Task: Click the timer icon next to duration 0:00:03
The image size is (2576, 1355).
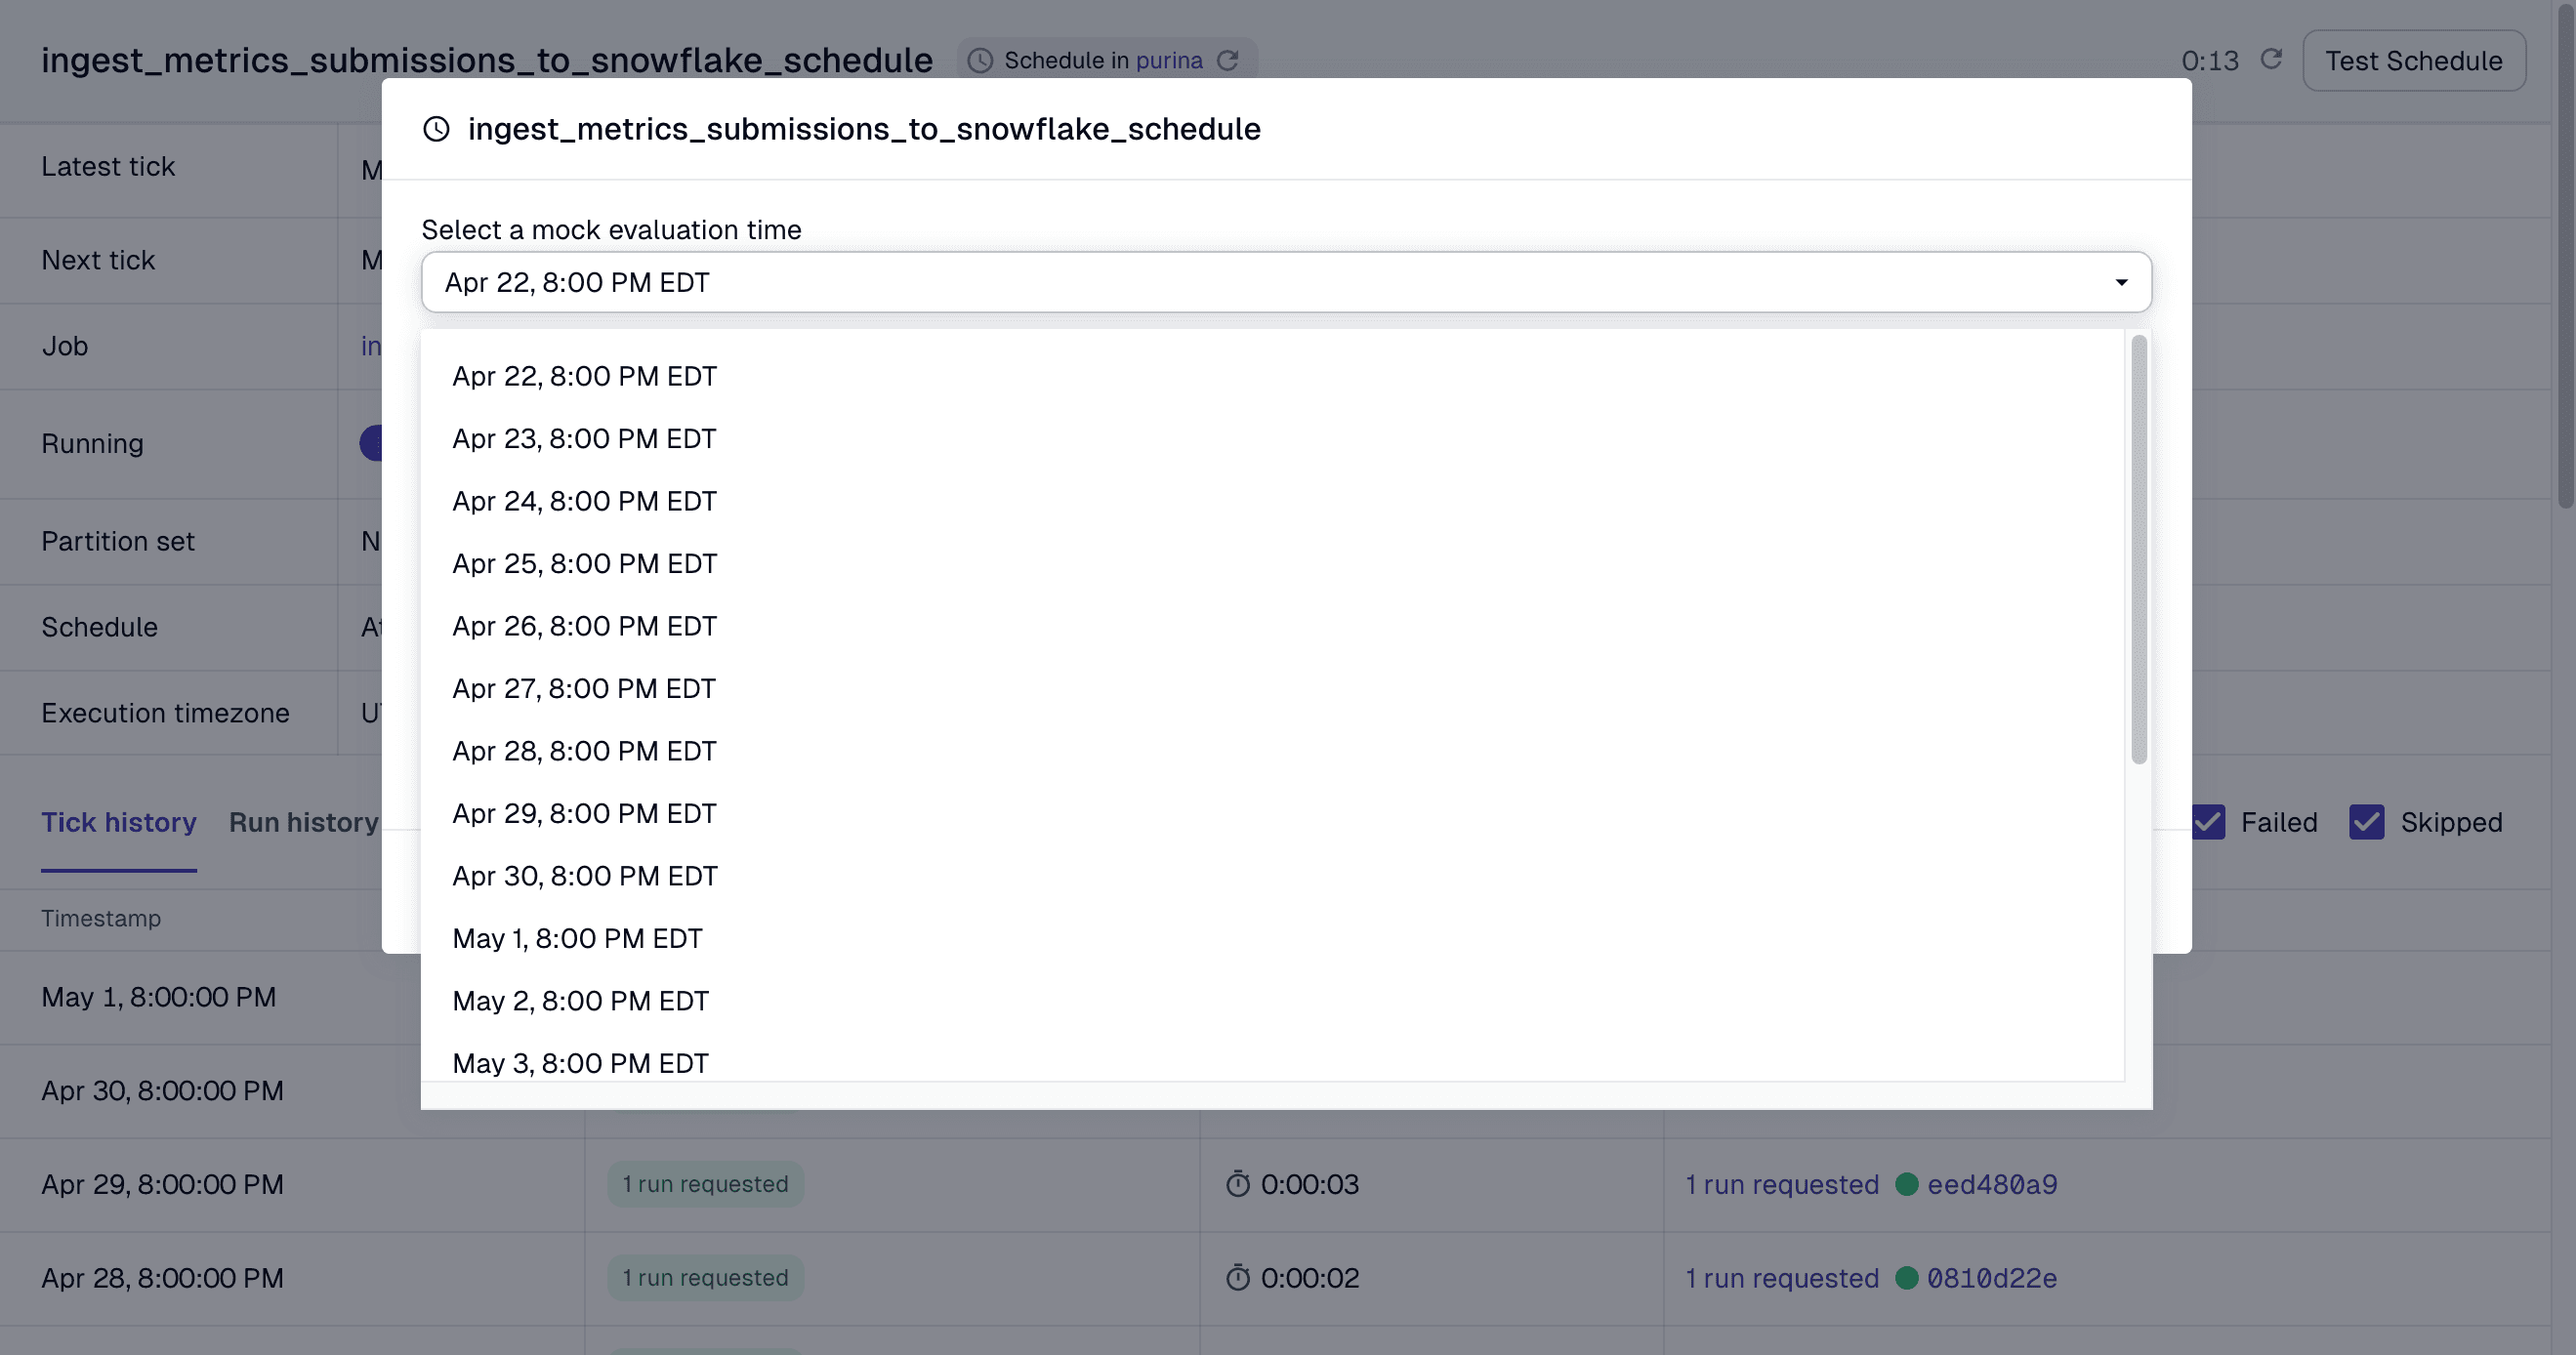Action: pyautogui.click(x=1239, y=1184)
